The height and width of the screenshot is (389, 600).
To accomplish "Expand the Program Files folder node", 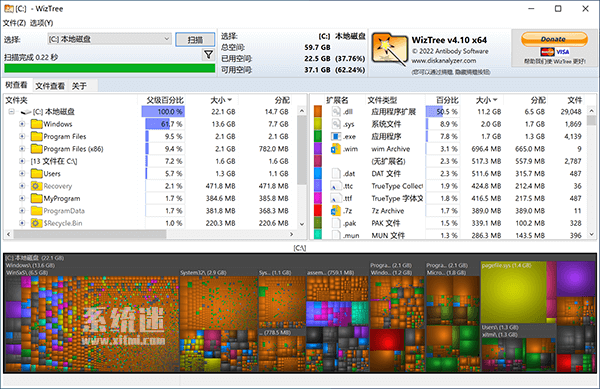I will coord(22,136).
